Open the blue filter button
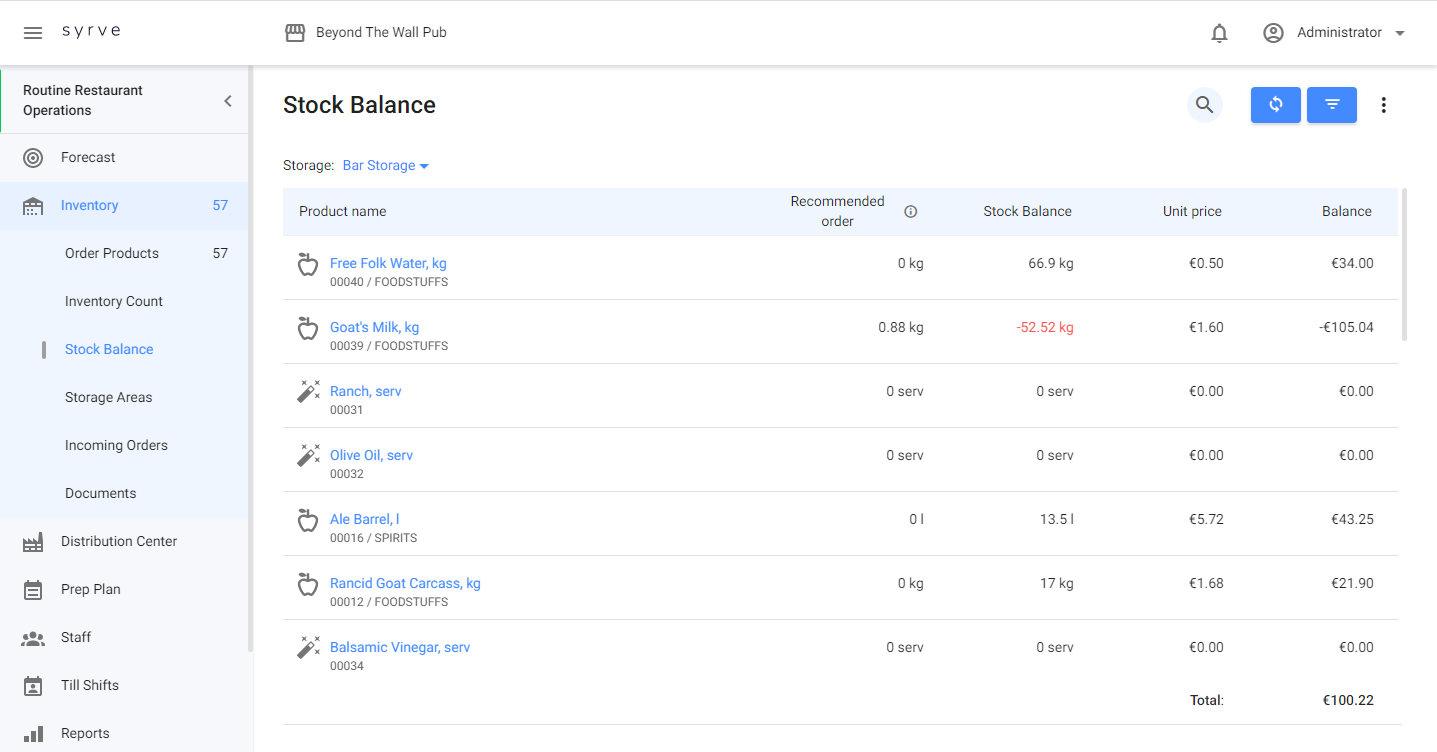1437x752 pixels. pos(1331,105)
